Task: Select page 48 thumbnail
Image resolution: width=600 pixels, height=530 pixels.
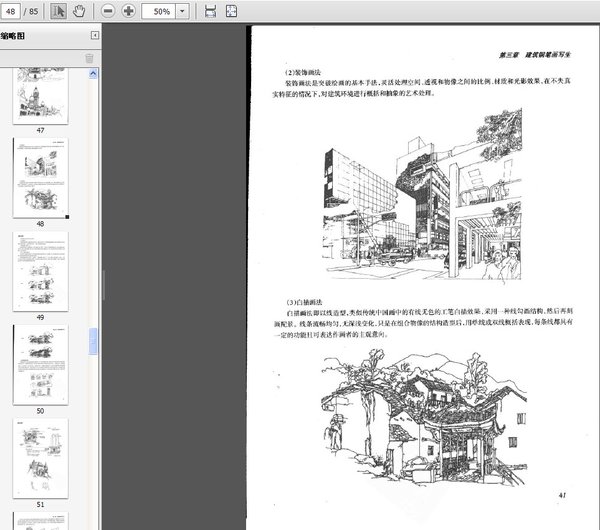Action: point(41,178)
